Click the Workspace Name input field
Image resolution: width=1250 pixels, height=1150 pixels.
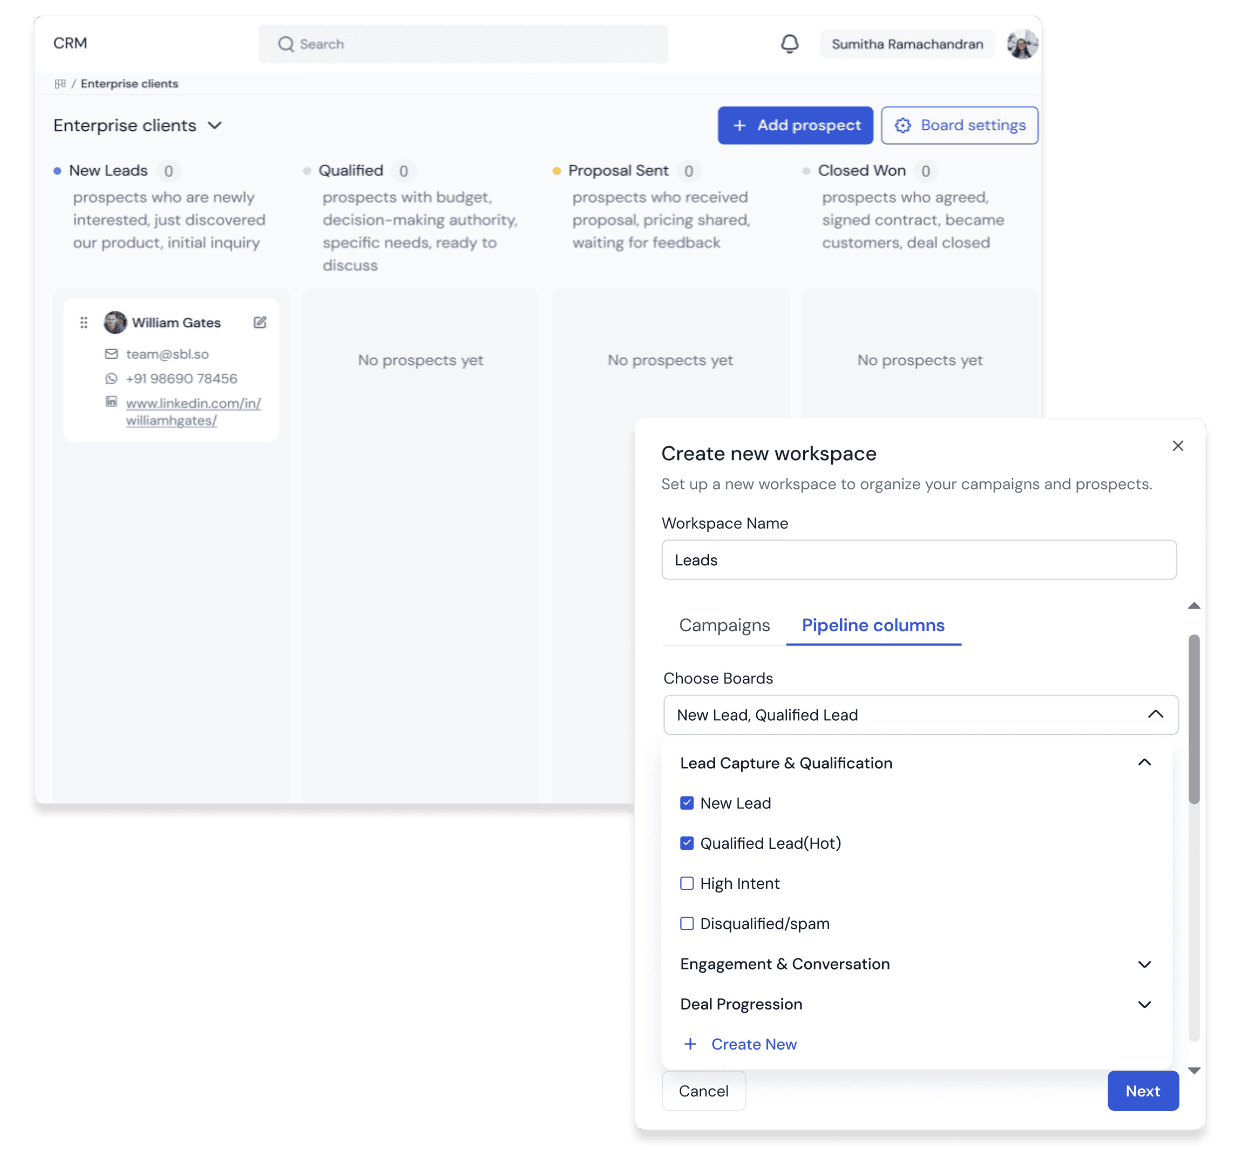[x=919, y=560]
